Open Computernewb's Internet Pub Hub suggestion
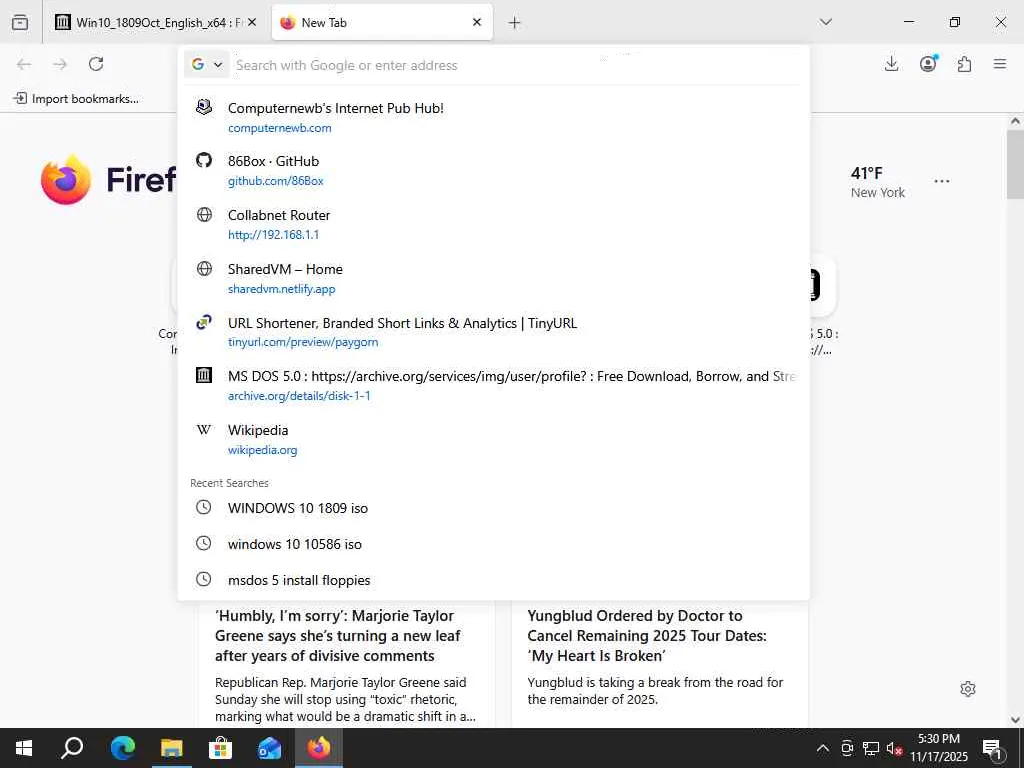 point(494,117)
